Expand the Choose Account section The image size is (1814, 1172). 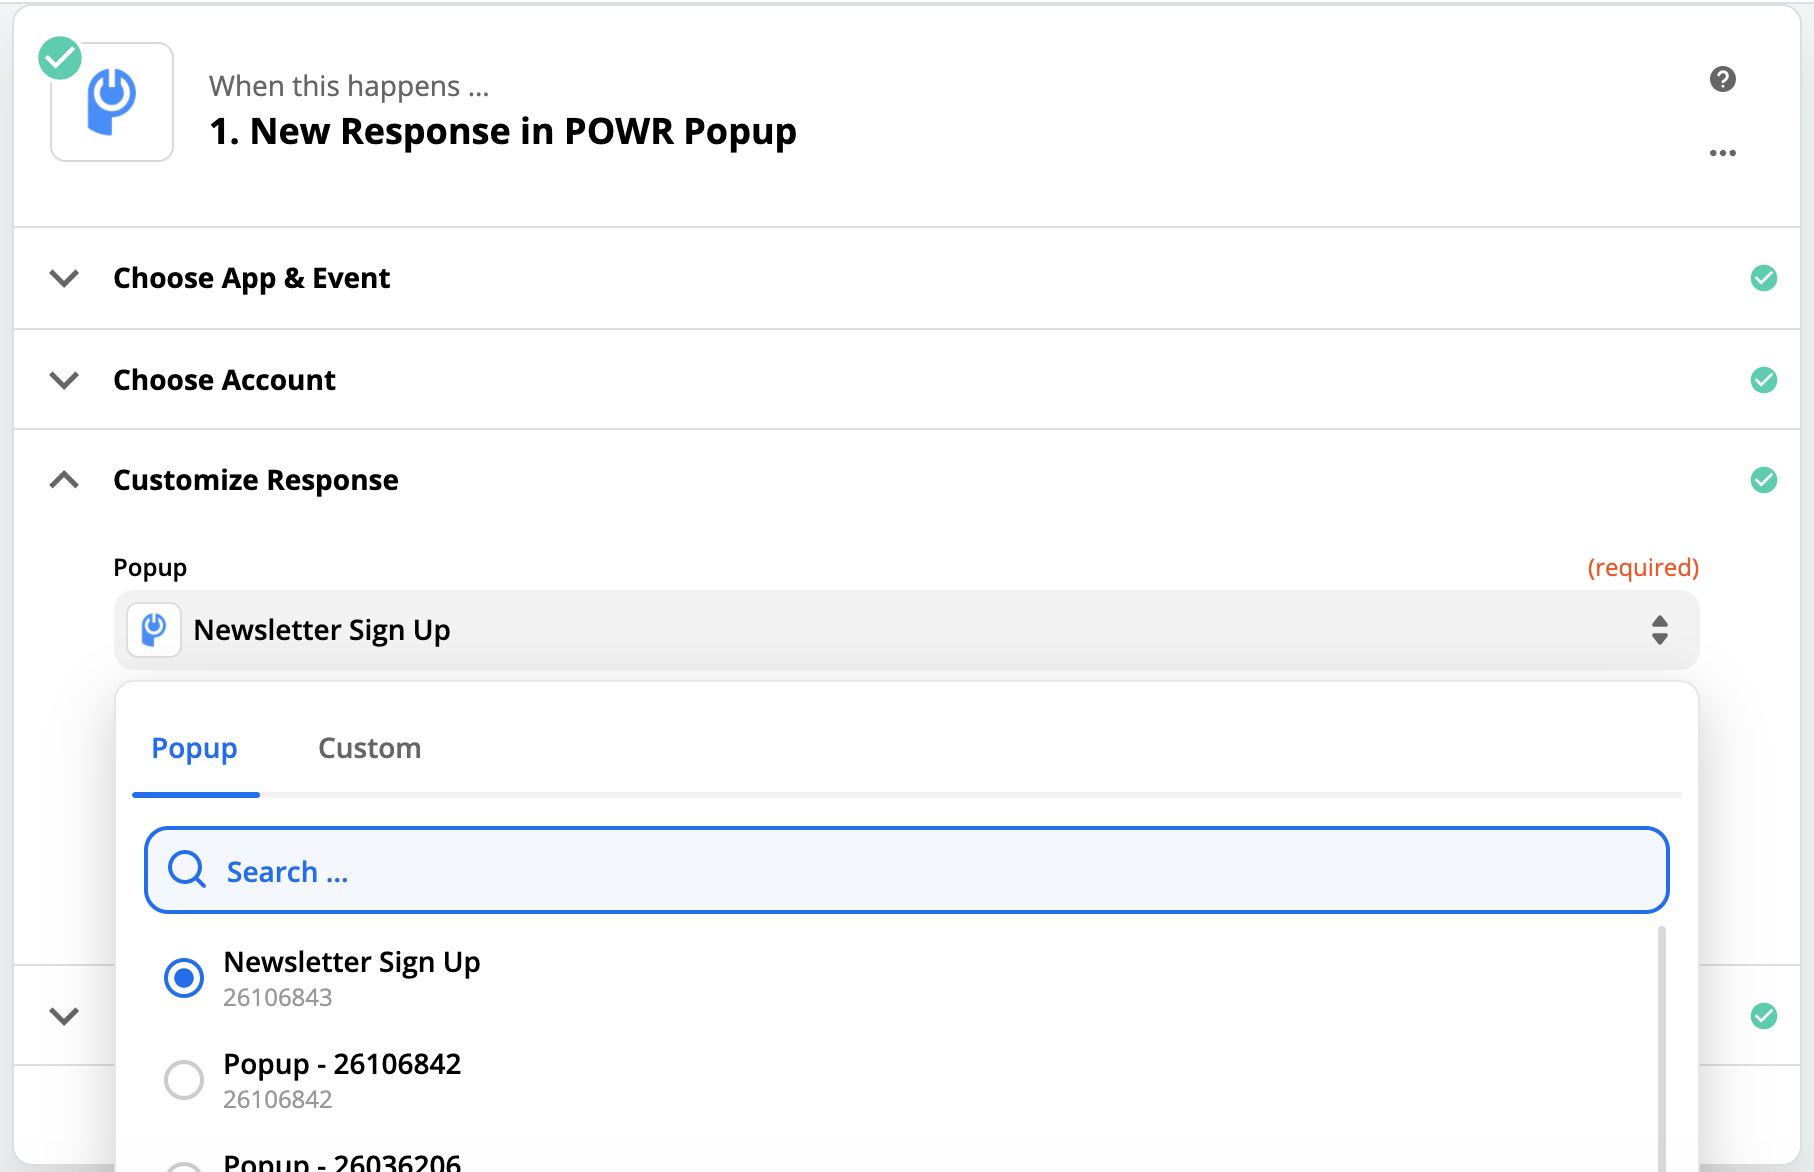click(64, 380)
